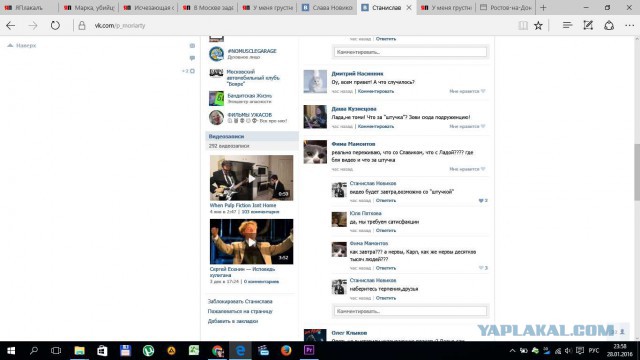Click the padlock site security icon
640x360 pixels.
click(82, 25)
